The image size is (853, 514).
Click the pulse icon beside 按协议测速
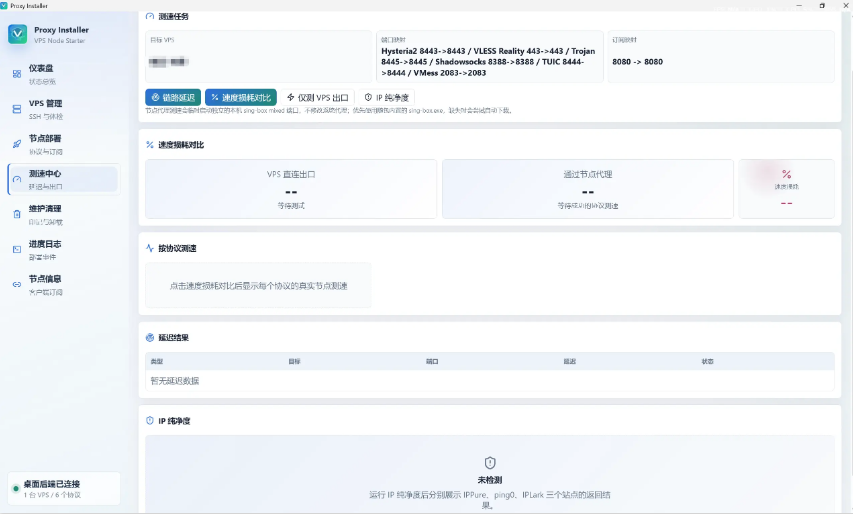coord(150,248)
